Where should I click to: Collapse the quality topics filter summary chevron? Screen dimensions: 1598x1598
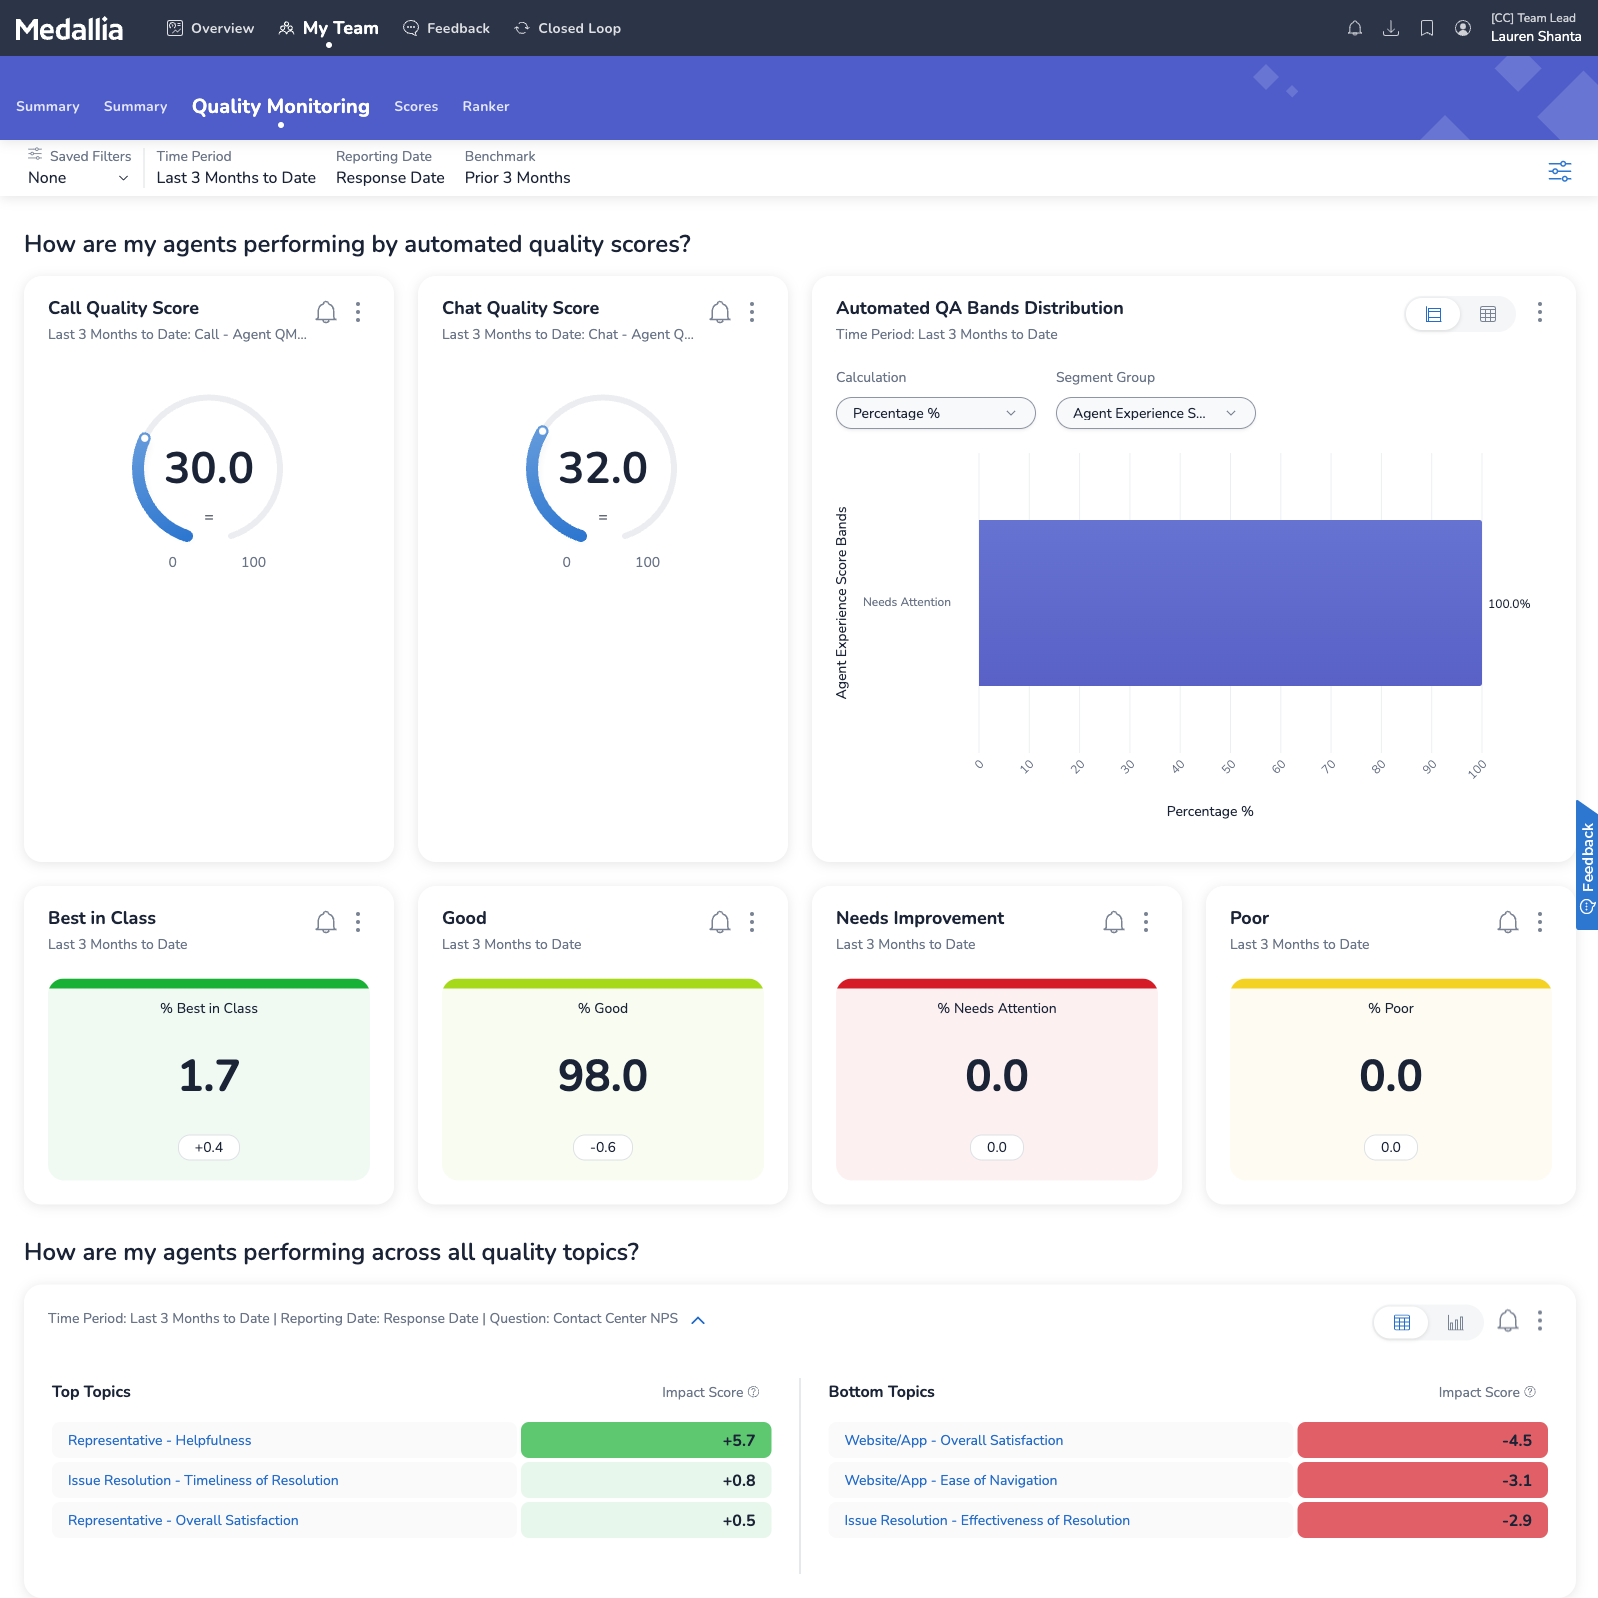(x=698, y=1320)
